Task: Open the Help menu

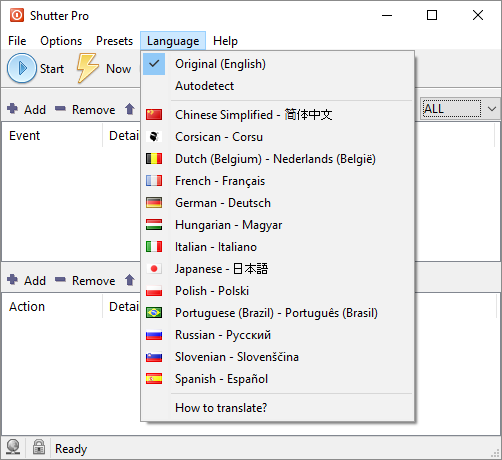Action: (225, 41)
